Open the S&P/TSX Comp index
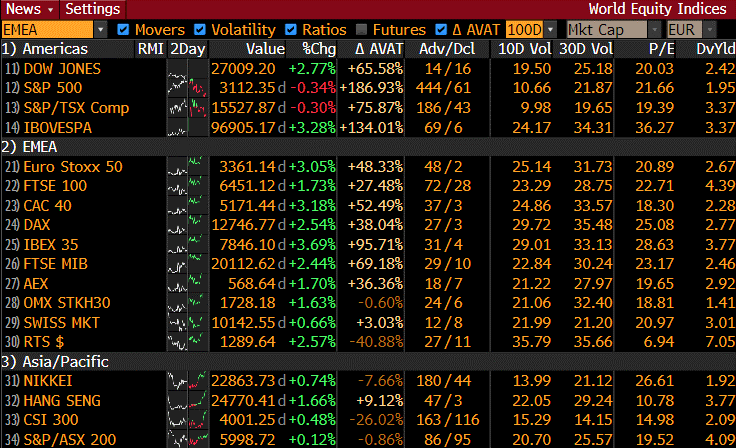This screenshot has width=736, height=448. click(76, 108)
